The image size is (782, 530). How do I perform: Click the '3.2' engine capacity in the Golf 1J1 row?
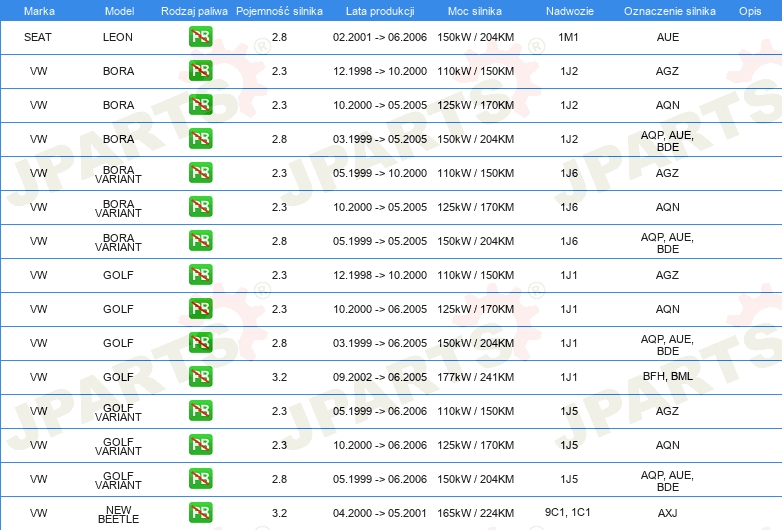279,377
